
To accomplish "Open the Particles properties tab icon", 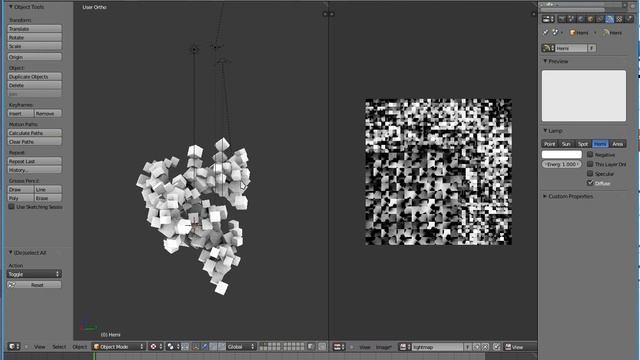I will click(x=629, y=19).
